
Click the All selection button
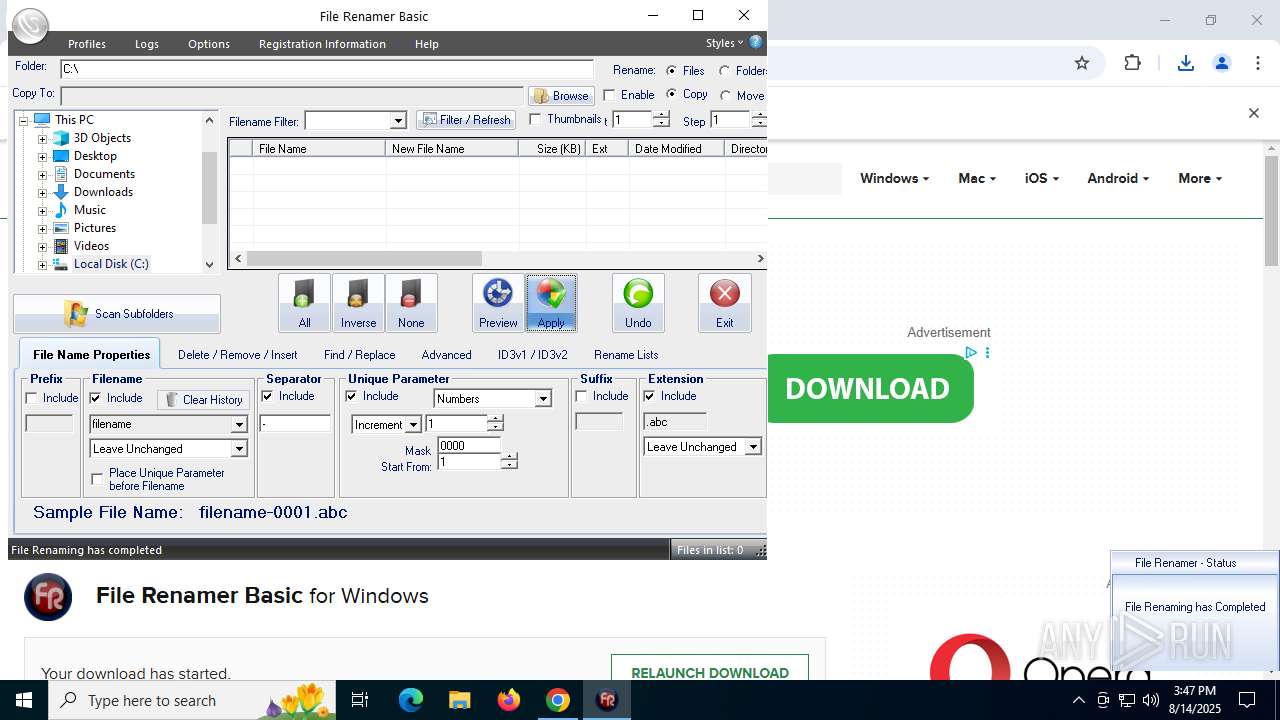point(304,303)
